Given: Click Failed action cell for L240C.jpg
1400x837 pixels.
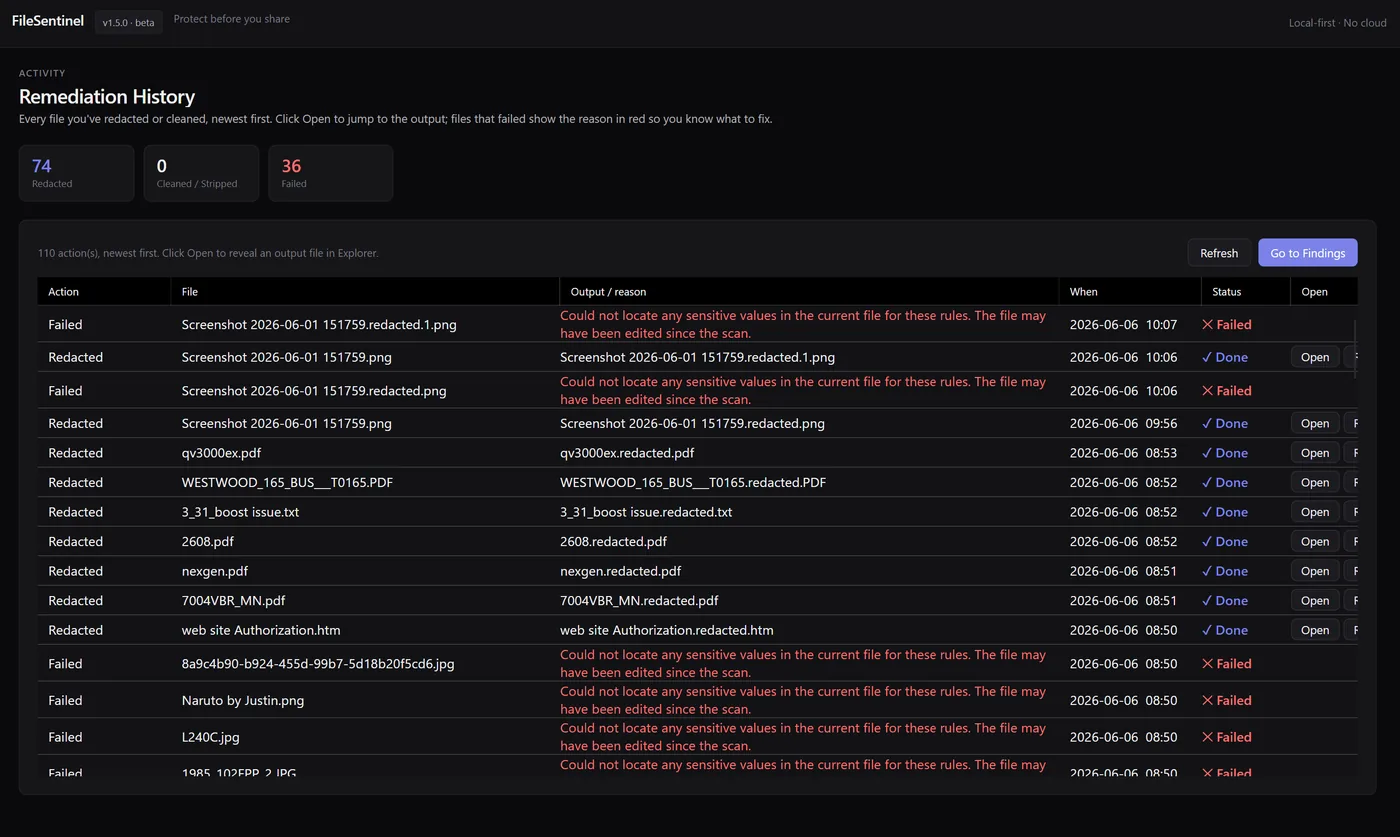Looking at the screenshot, I should click(x=65, y=737).
